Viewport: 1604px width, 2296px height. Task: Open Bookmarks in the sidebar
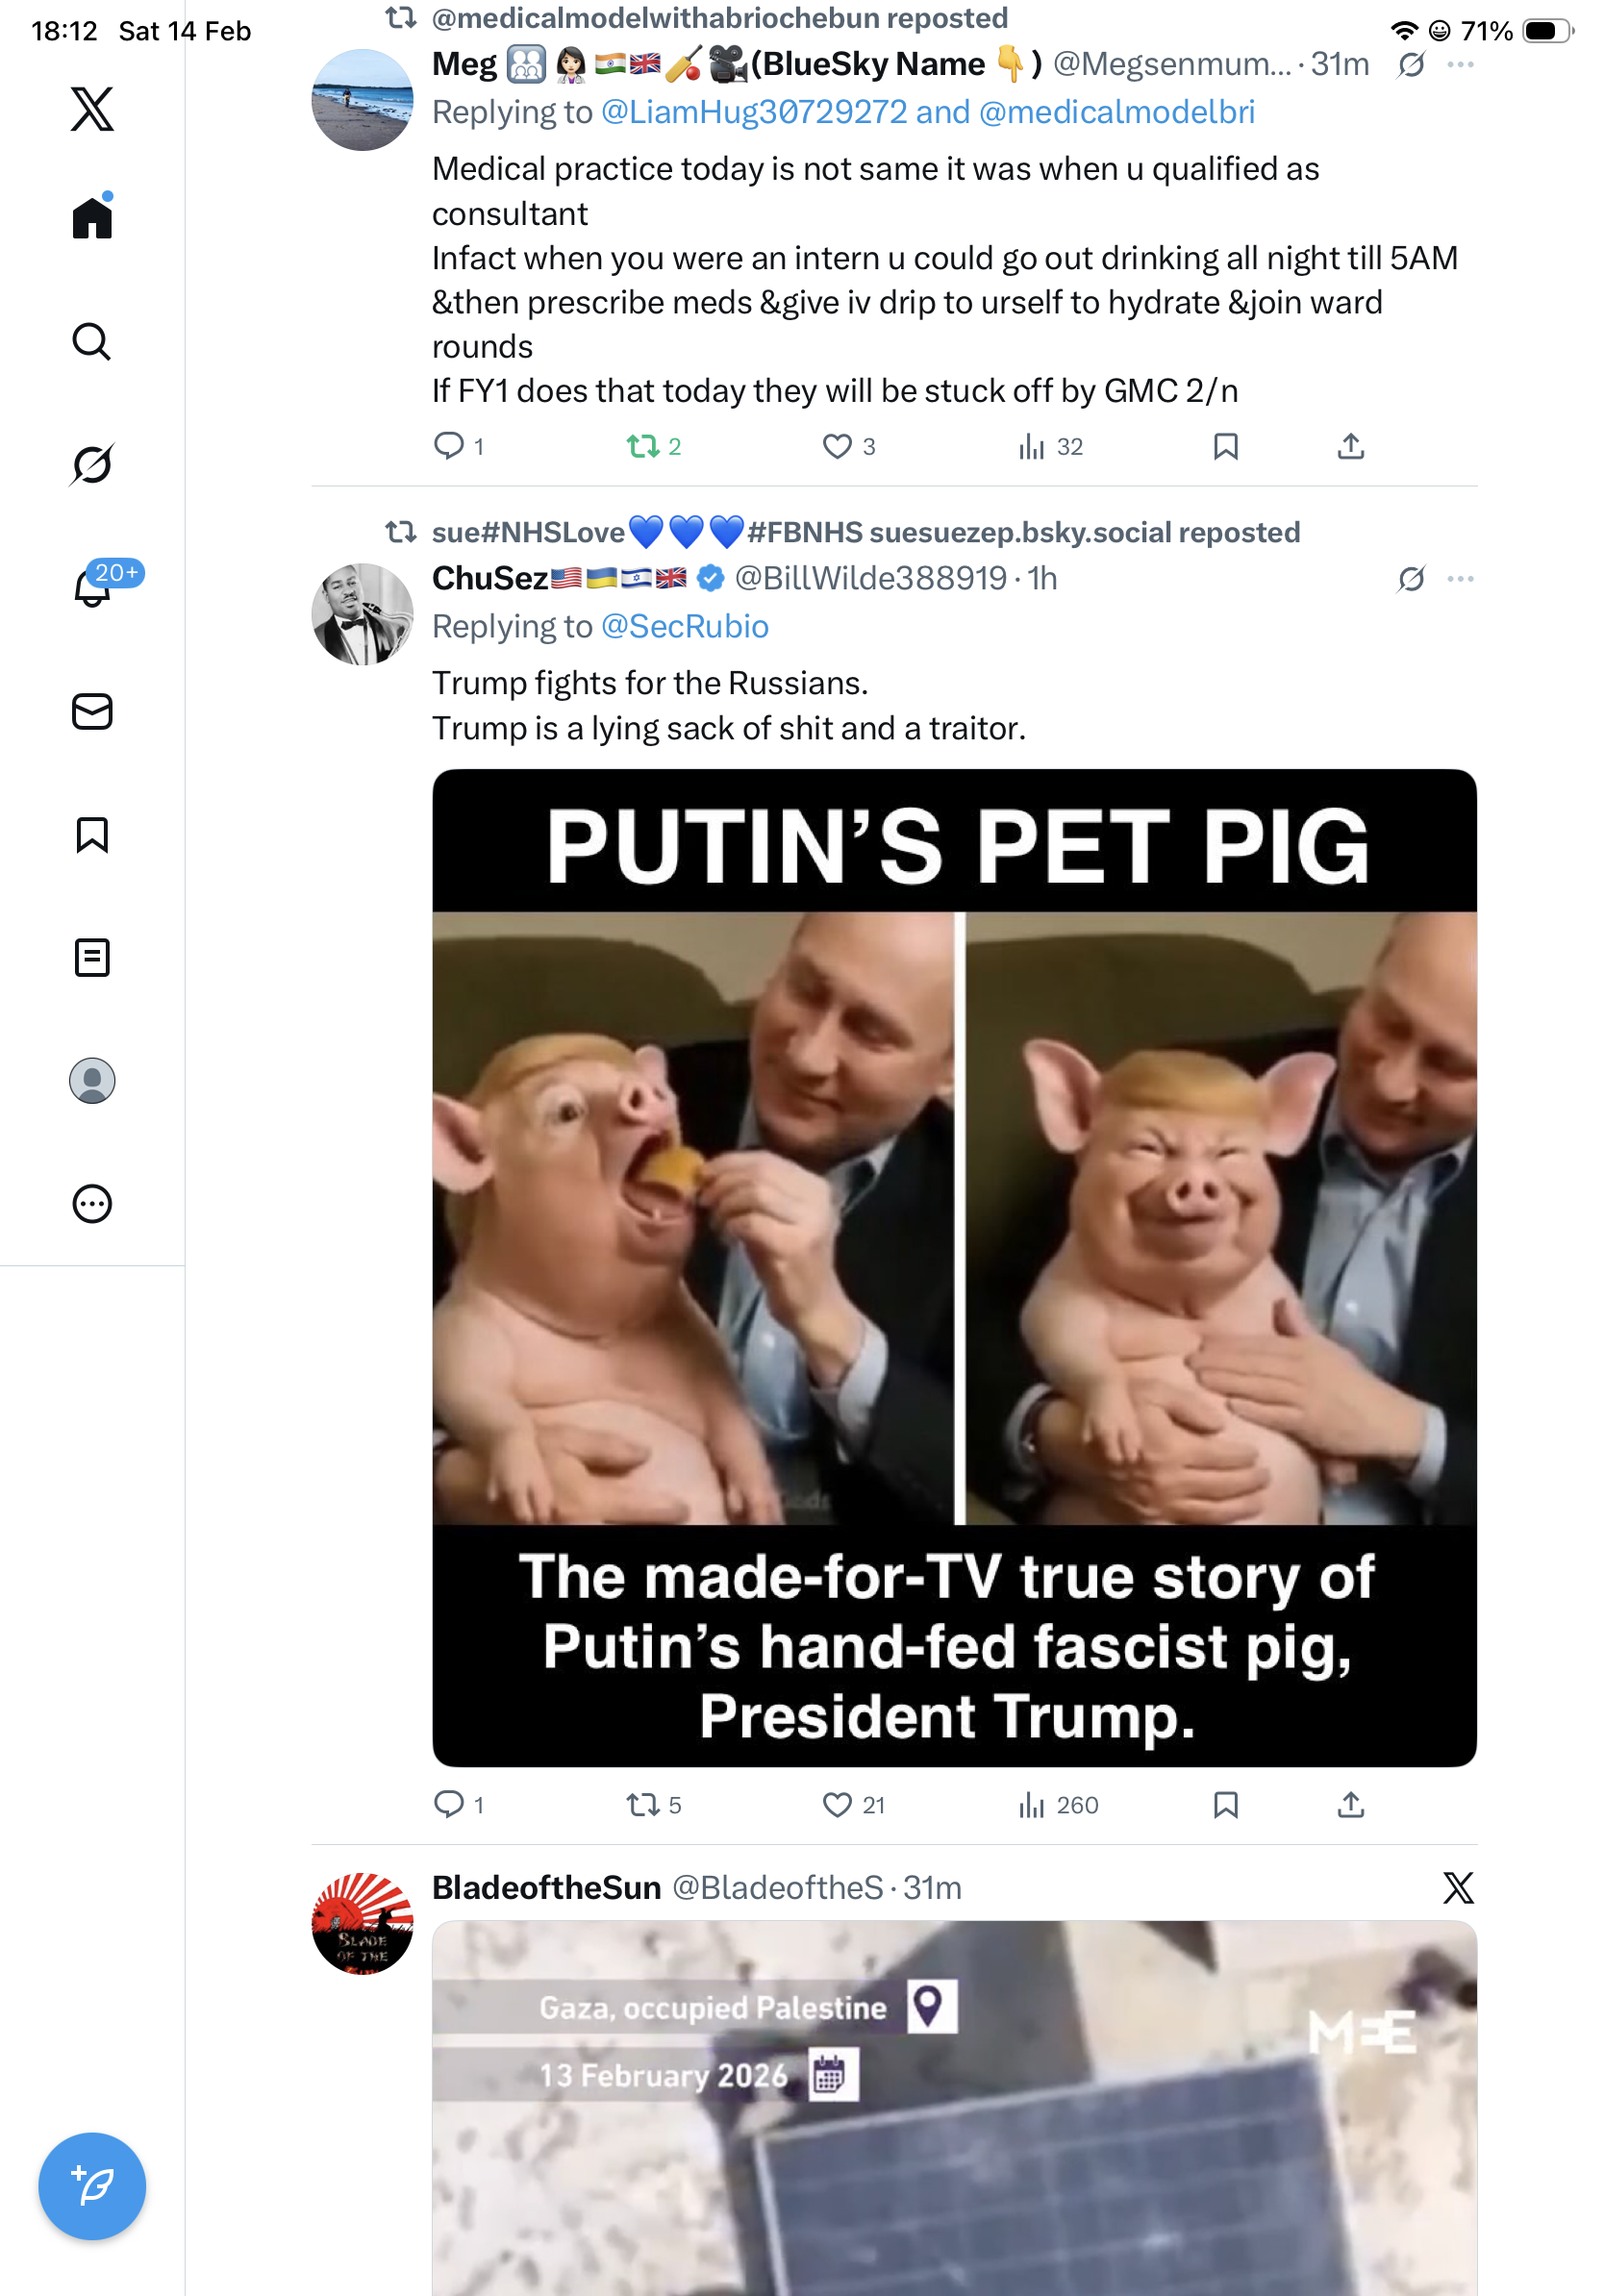92,834
